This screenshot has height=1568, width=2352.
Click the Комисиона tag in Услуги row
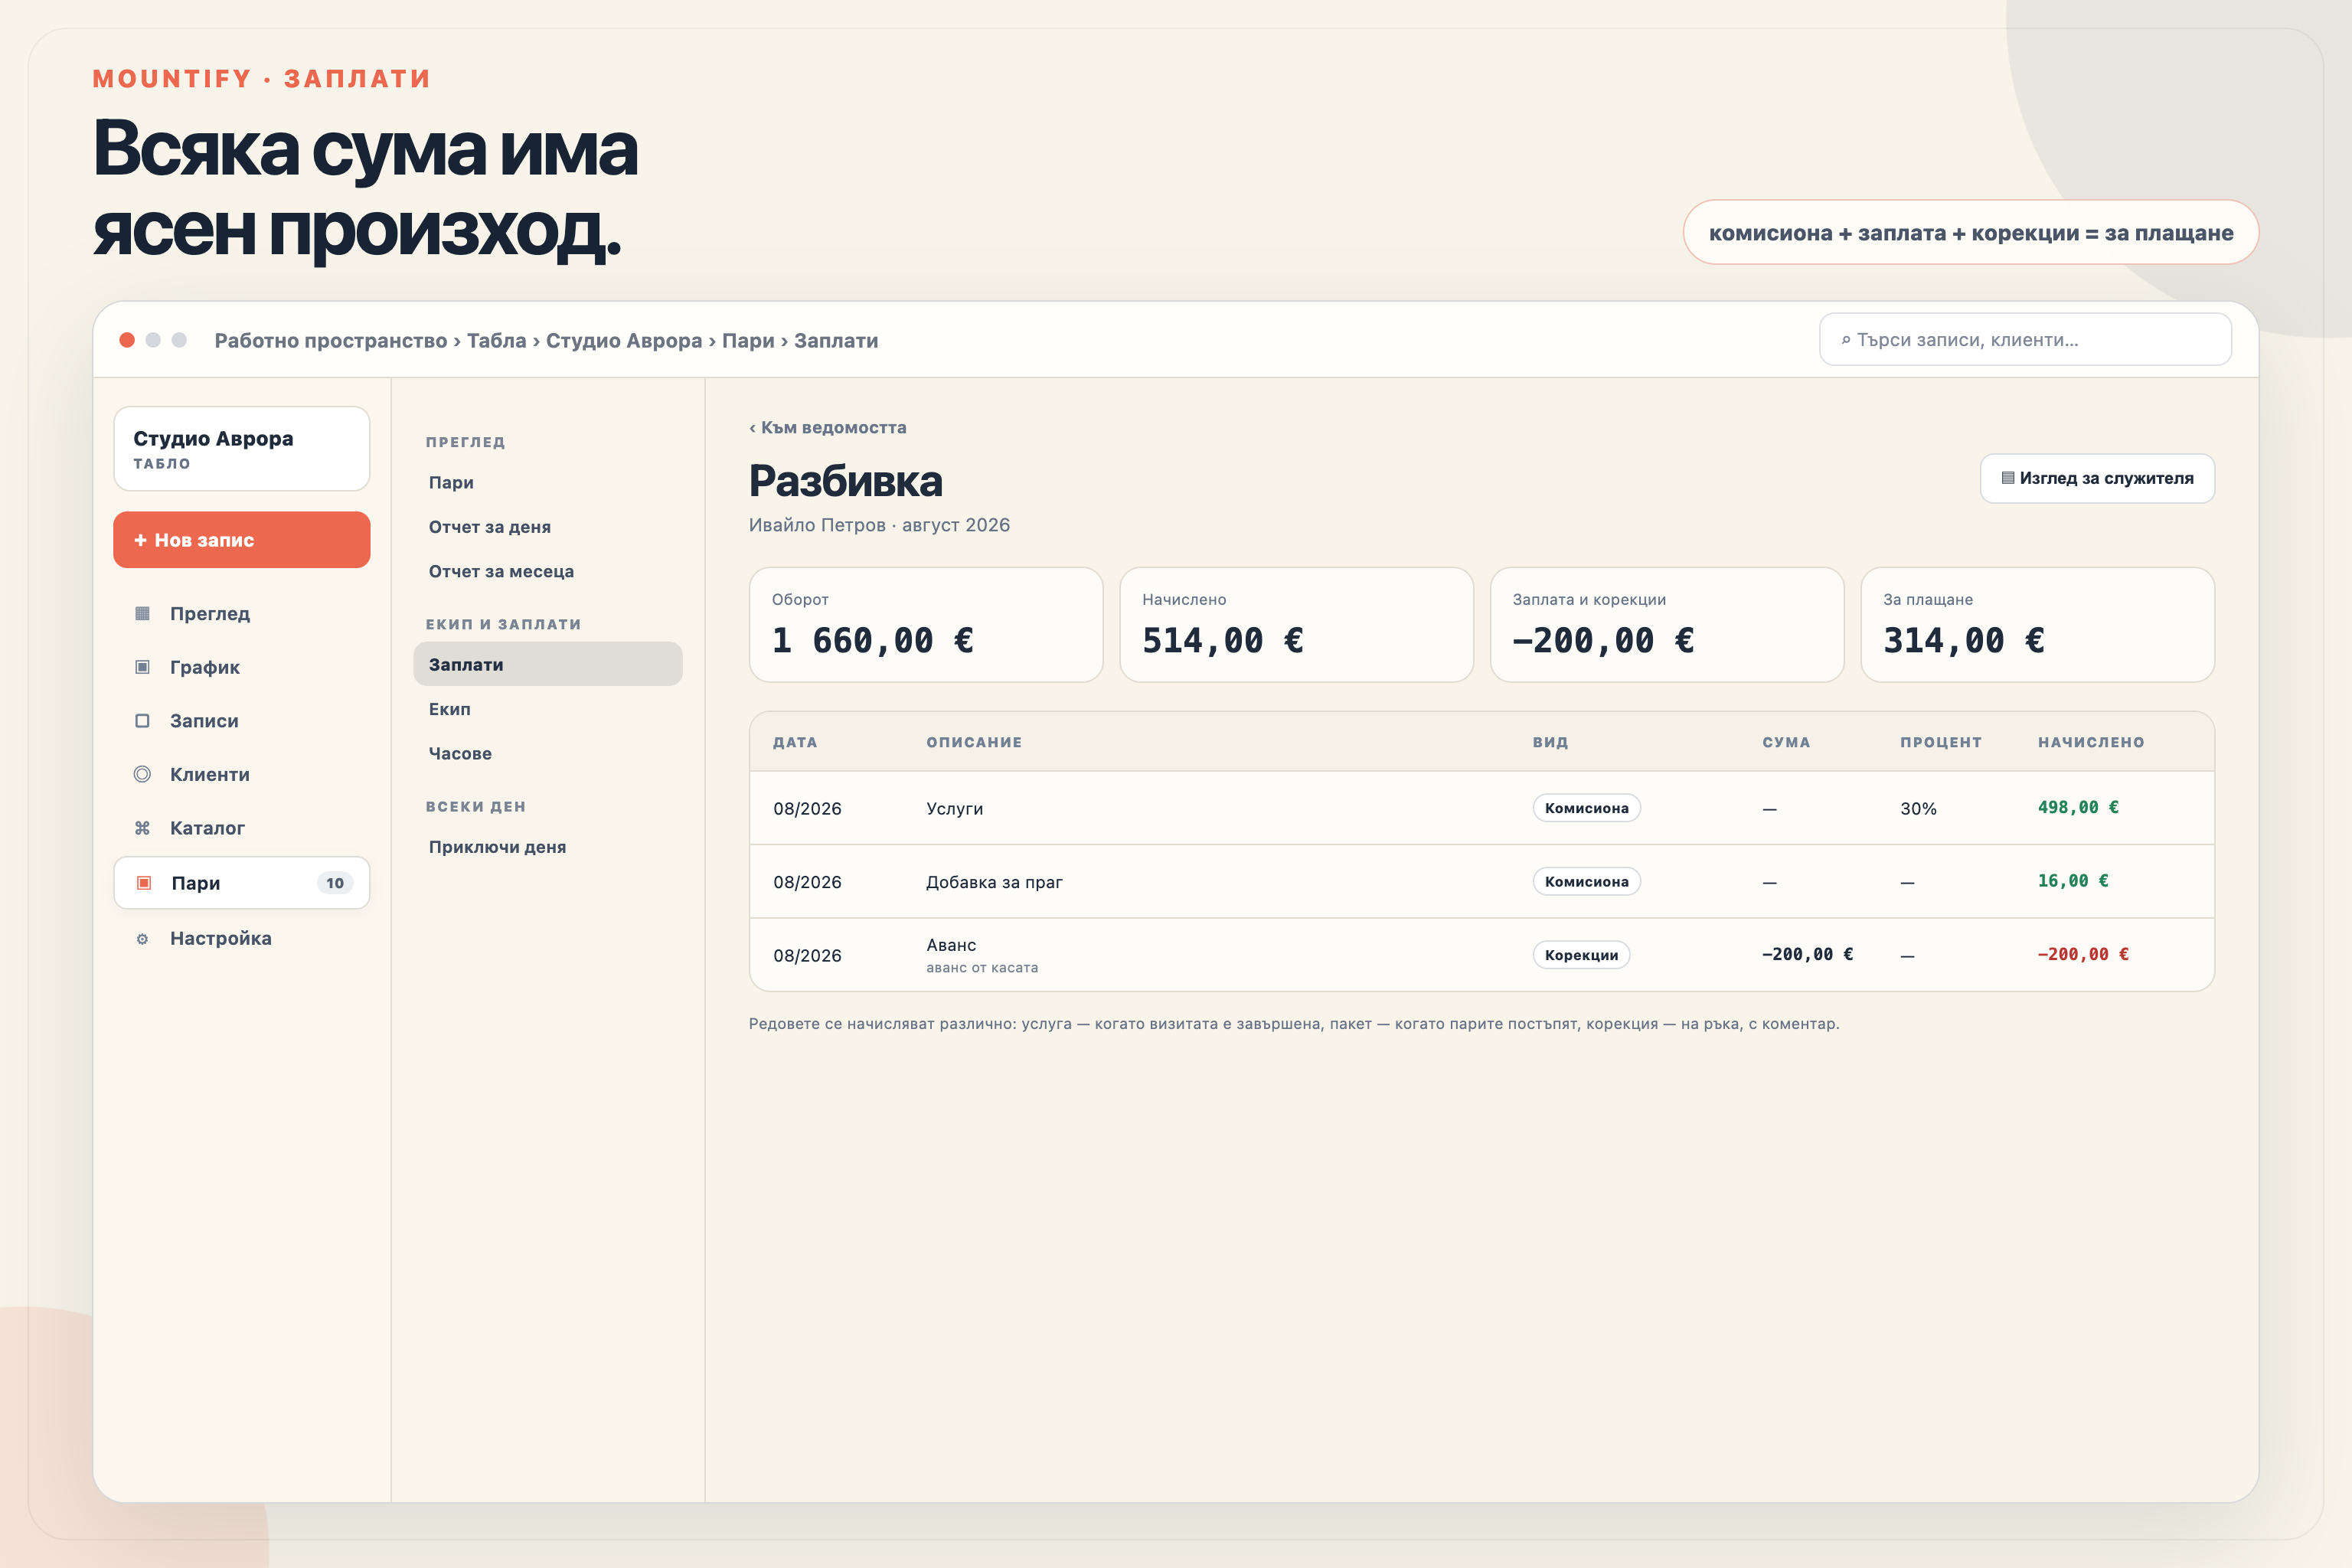pos(1586,808)
